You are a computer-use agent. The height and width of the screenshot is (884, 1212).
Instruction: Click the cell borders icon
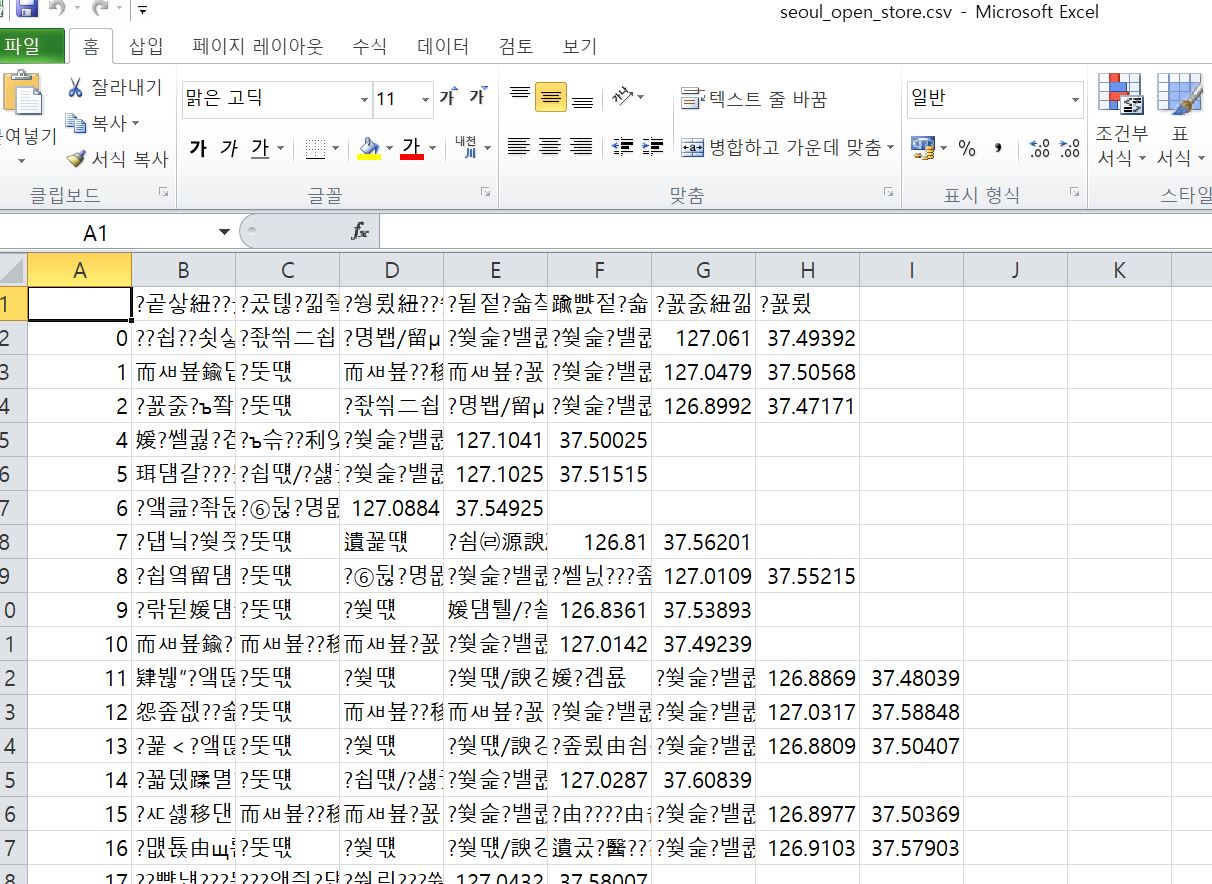(315, 149)
